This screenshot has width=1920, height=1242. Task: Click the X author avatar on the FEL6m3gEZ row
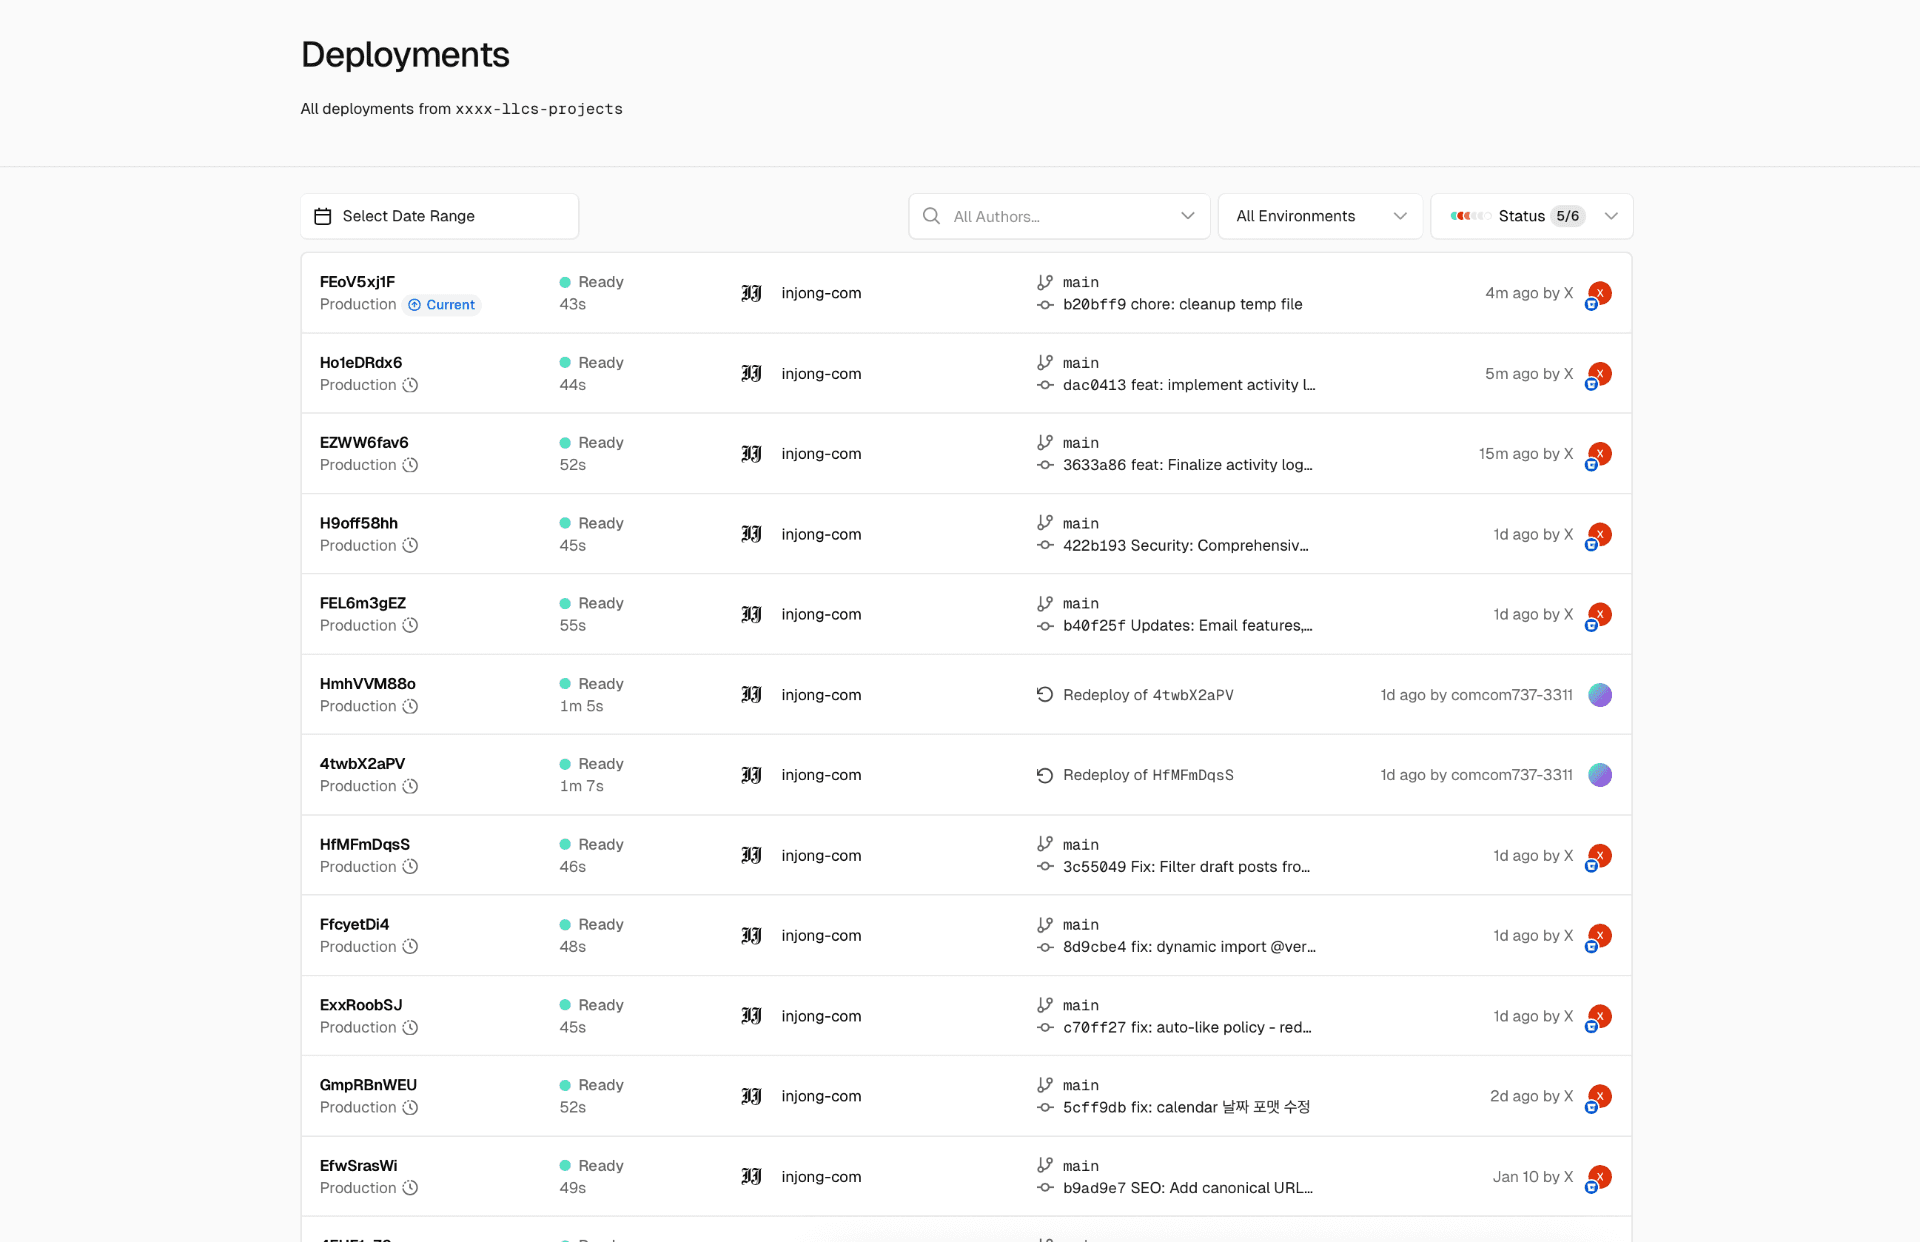[x=1598, y=614]
